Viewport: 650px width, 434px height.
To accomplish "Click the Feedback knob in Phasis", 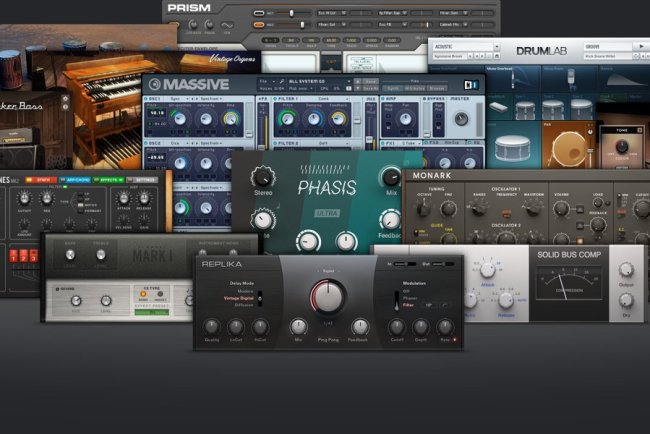I will pos(390,221).
